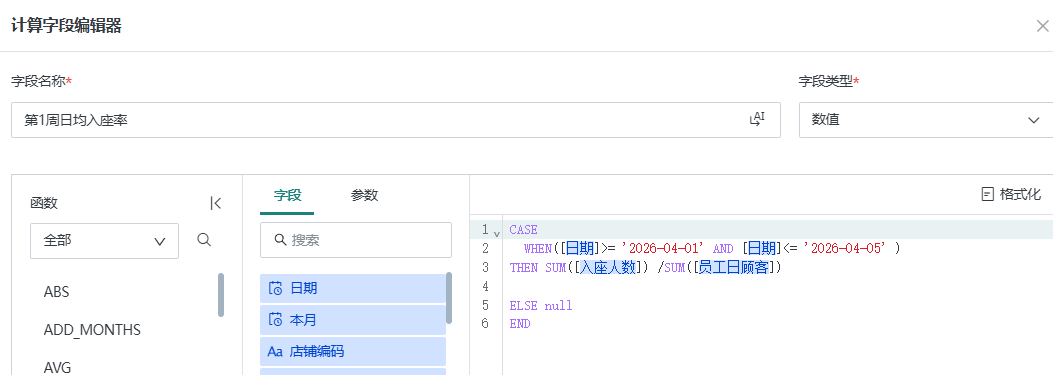1053x375 pixels.
Task: Open the 字段类型 数值 dropdown
Action: pyautogui.click(x=925, y=120)
